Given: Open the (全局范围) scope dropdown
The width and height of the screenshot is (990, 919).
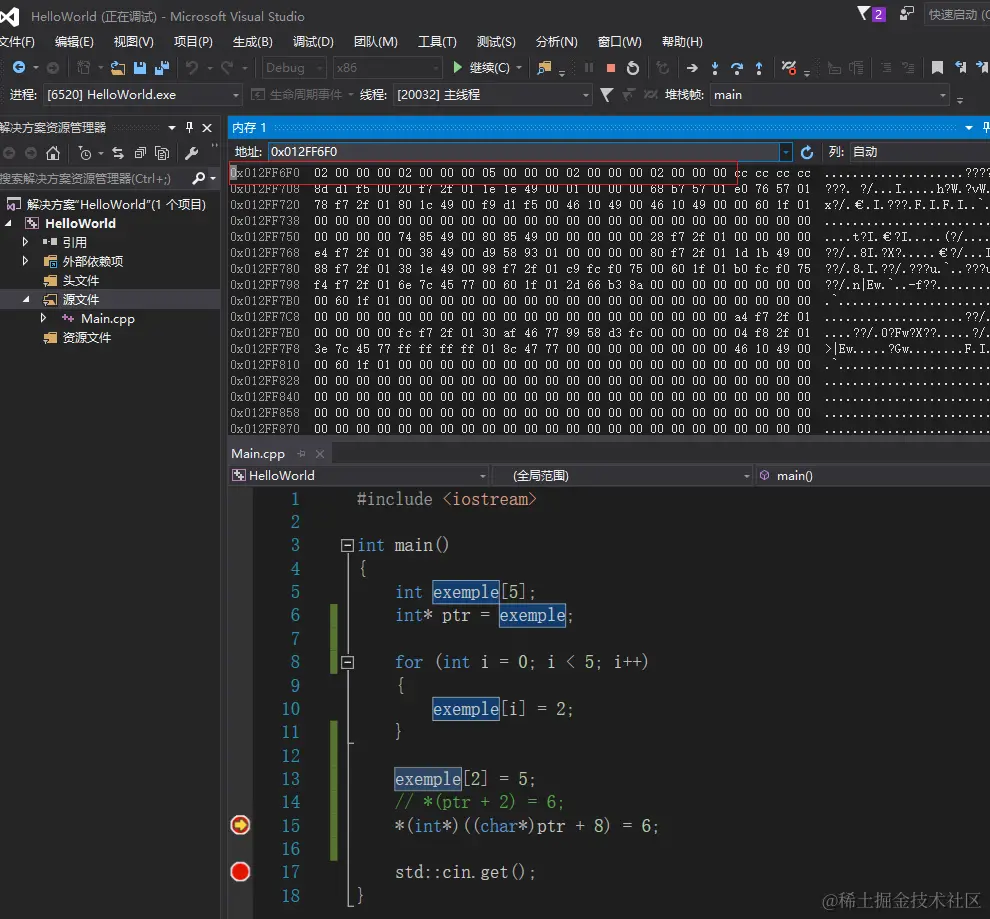Looking at the screenshot, I should coord(623,475).
